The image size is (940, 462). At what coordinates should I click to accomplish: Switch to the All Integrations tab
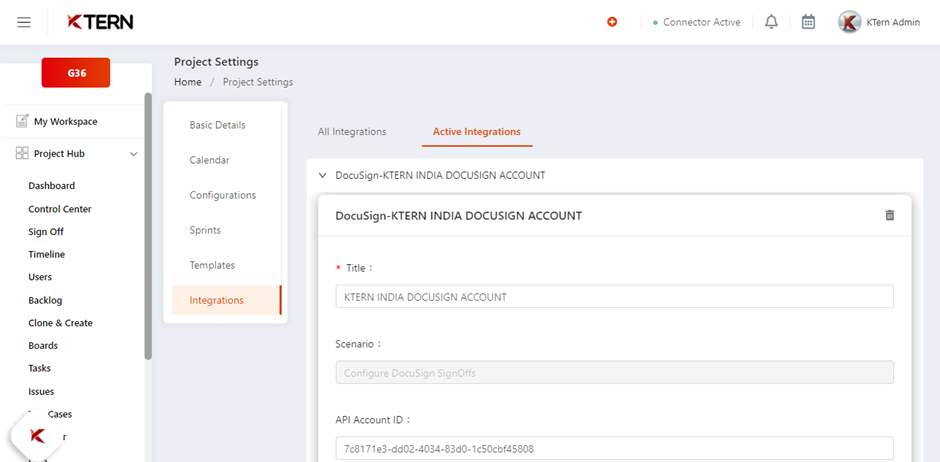352,131
